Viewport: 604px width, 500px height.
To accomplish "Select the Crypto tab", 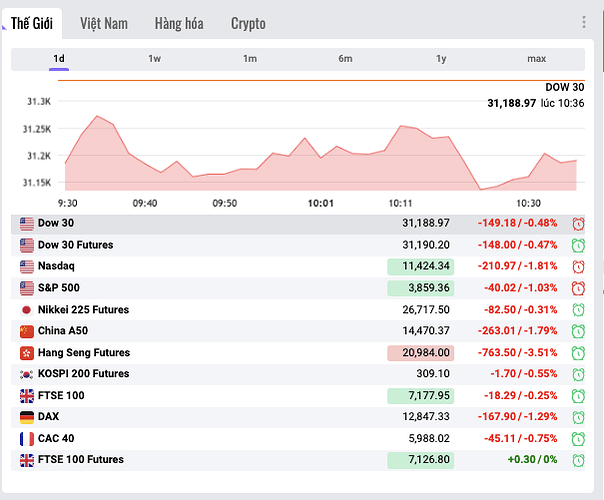I will point(248,23).
